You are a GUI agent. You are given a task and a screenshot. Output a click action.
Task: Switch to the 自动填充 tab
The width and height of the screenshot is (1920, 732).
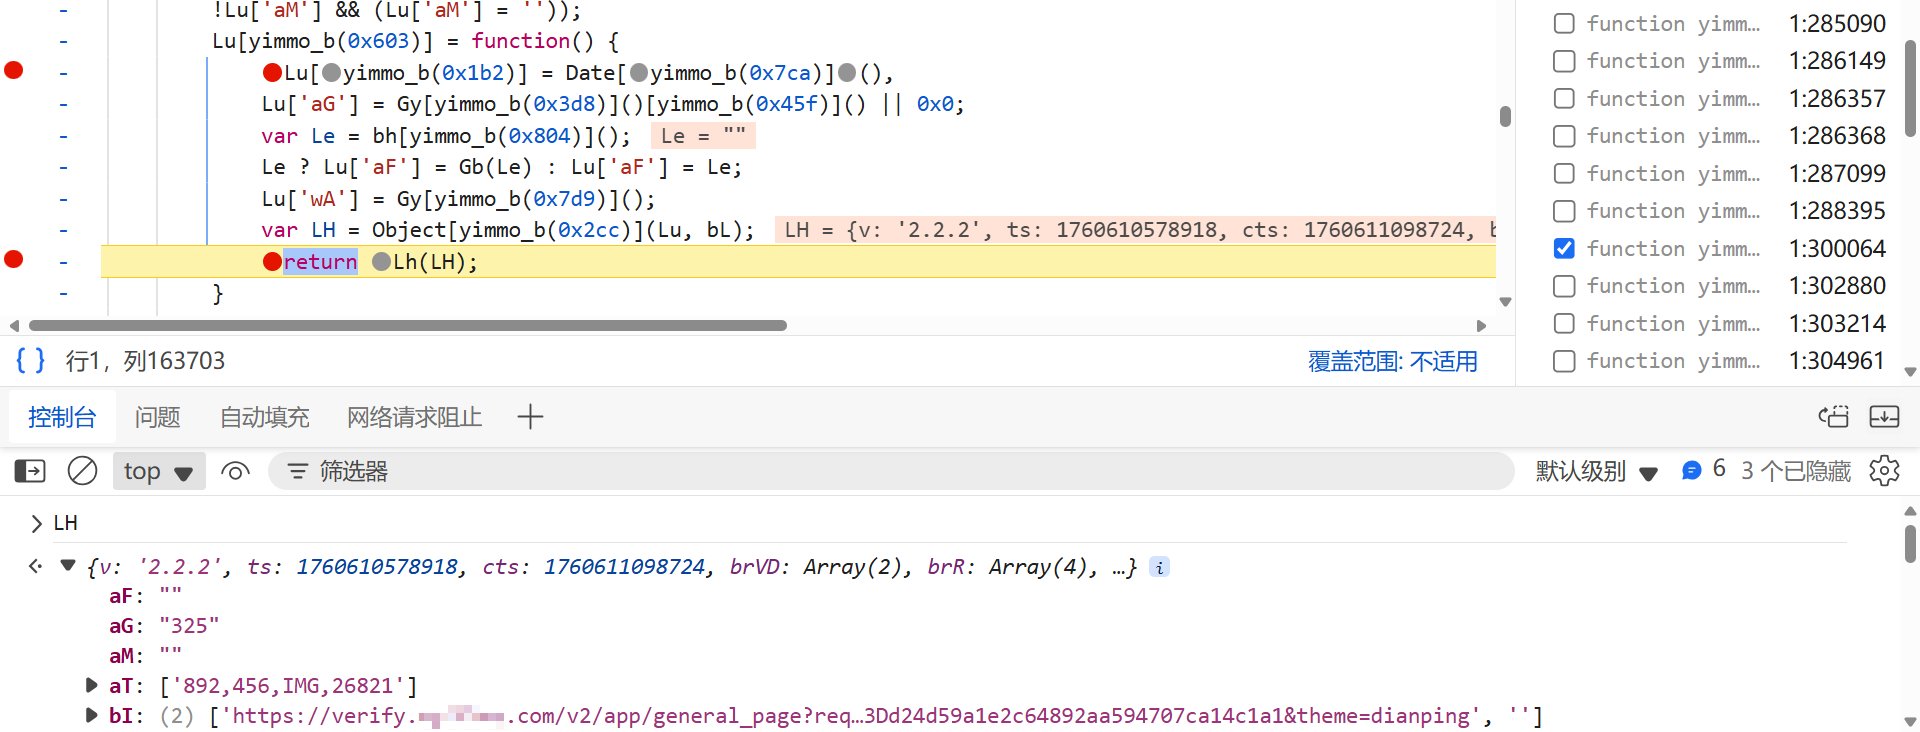[264, 417]
